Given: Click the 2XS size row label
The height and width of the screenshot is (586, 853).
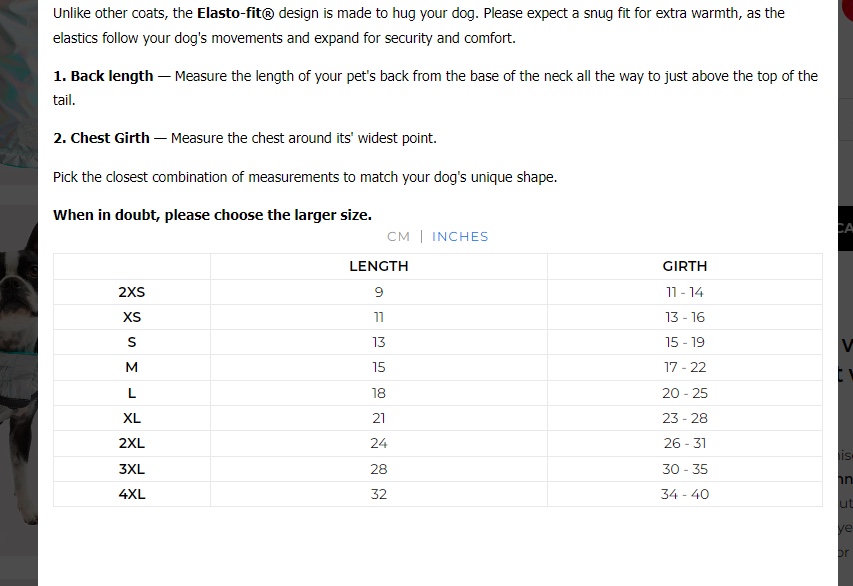Looking at the screenshot, I should click(x=132, y=292).
